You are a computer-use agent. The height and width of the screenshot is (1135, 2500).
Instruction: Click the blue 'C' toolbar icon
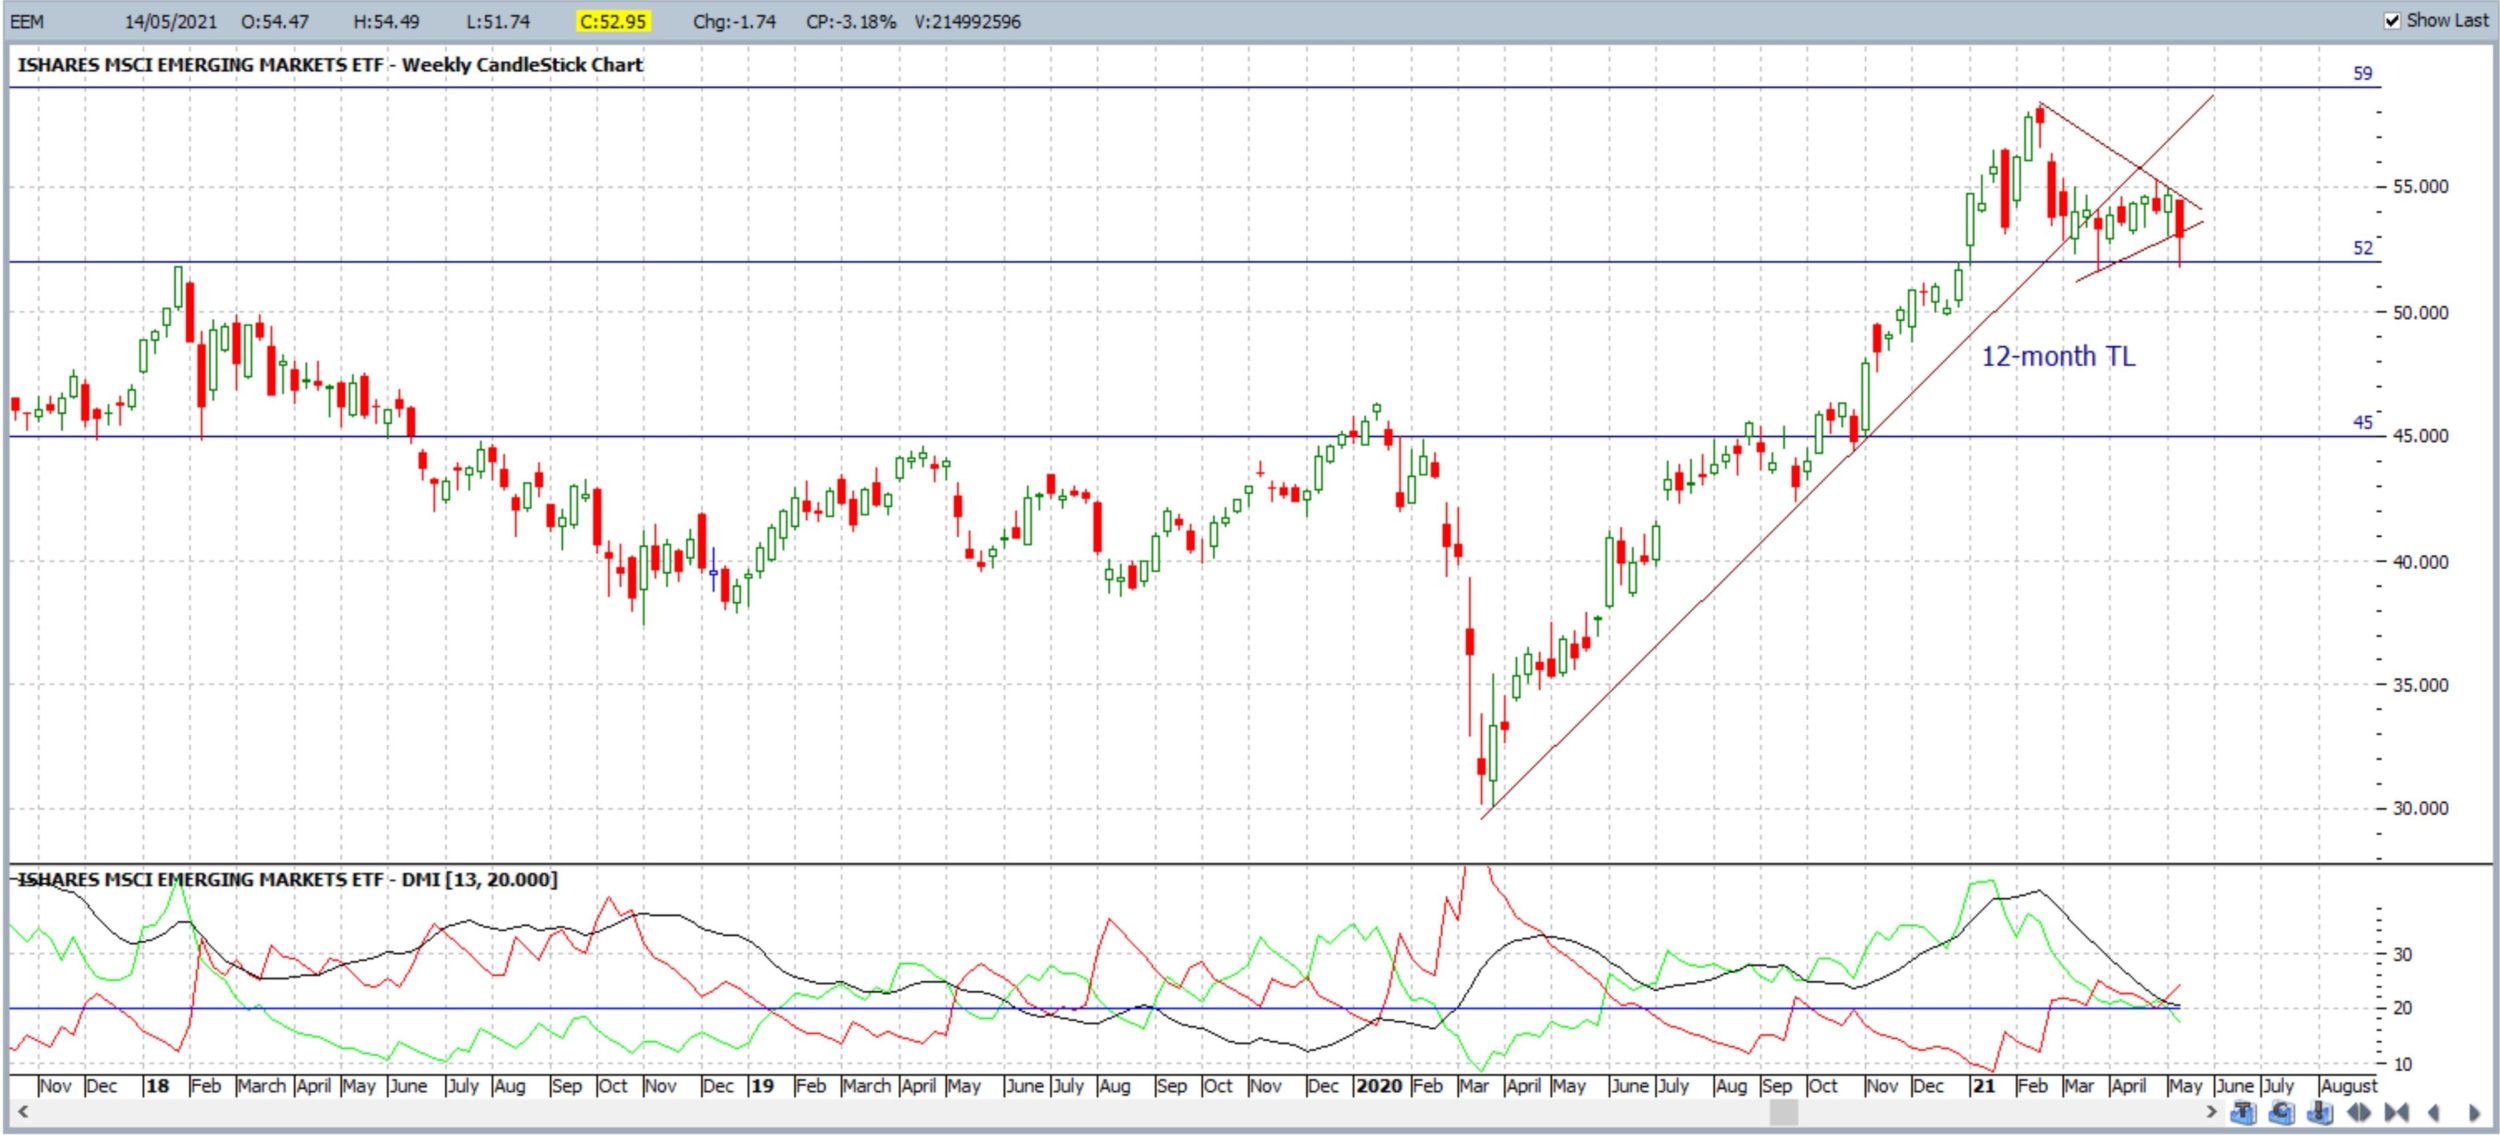[x=2282, y=1112]
